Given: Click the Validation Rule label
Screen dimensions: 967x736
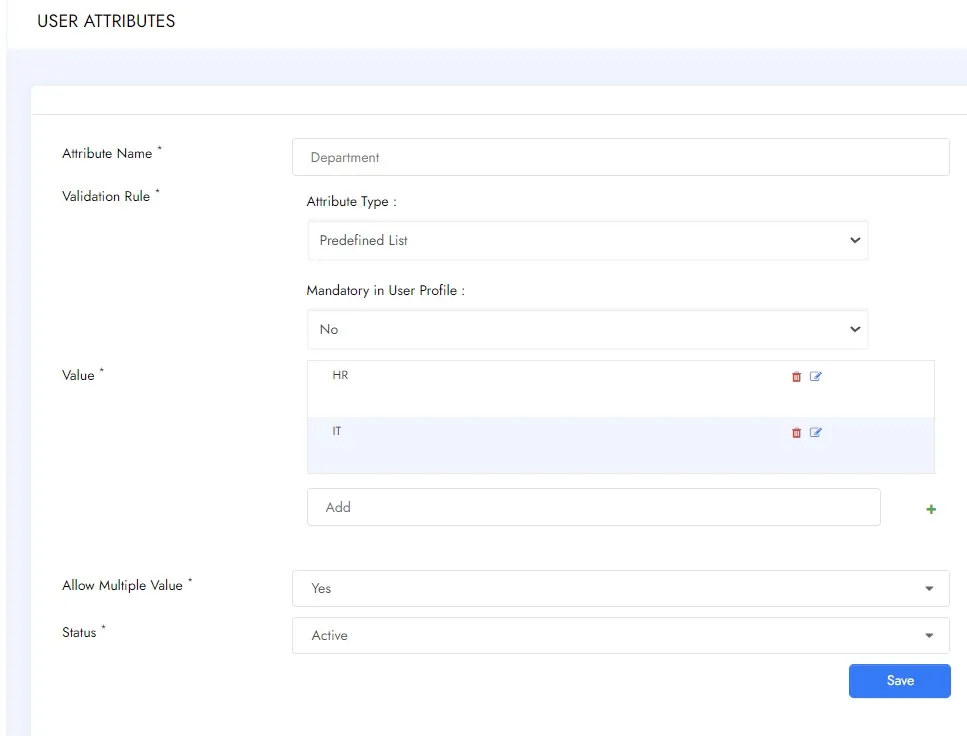Looking at the screenshot, I should [x=105, y=196].
